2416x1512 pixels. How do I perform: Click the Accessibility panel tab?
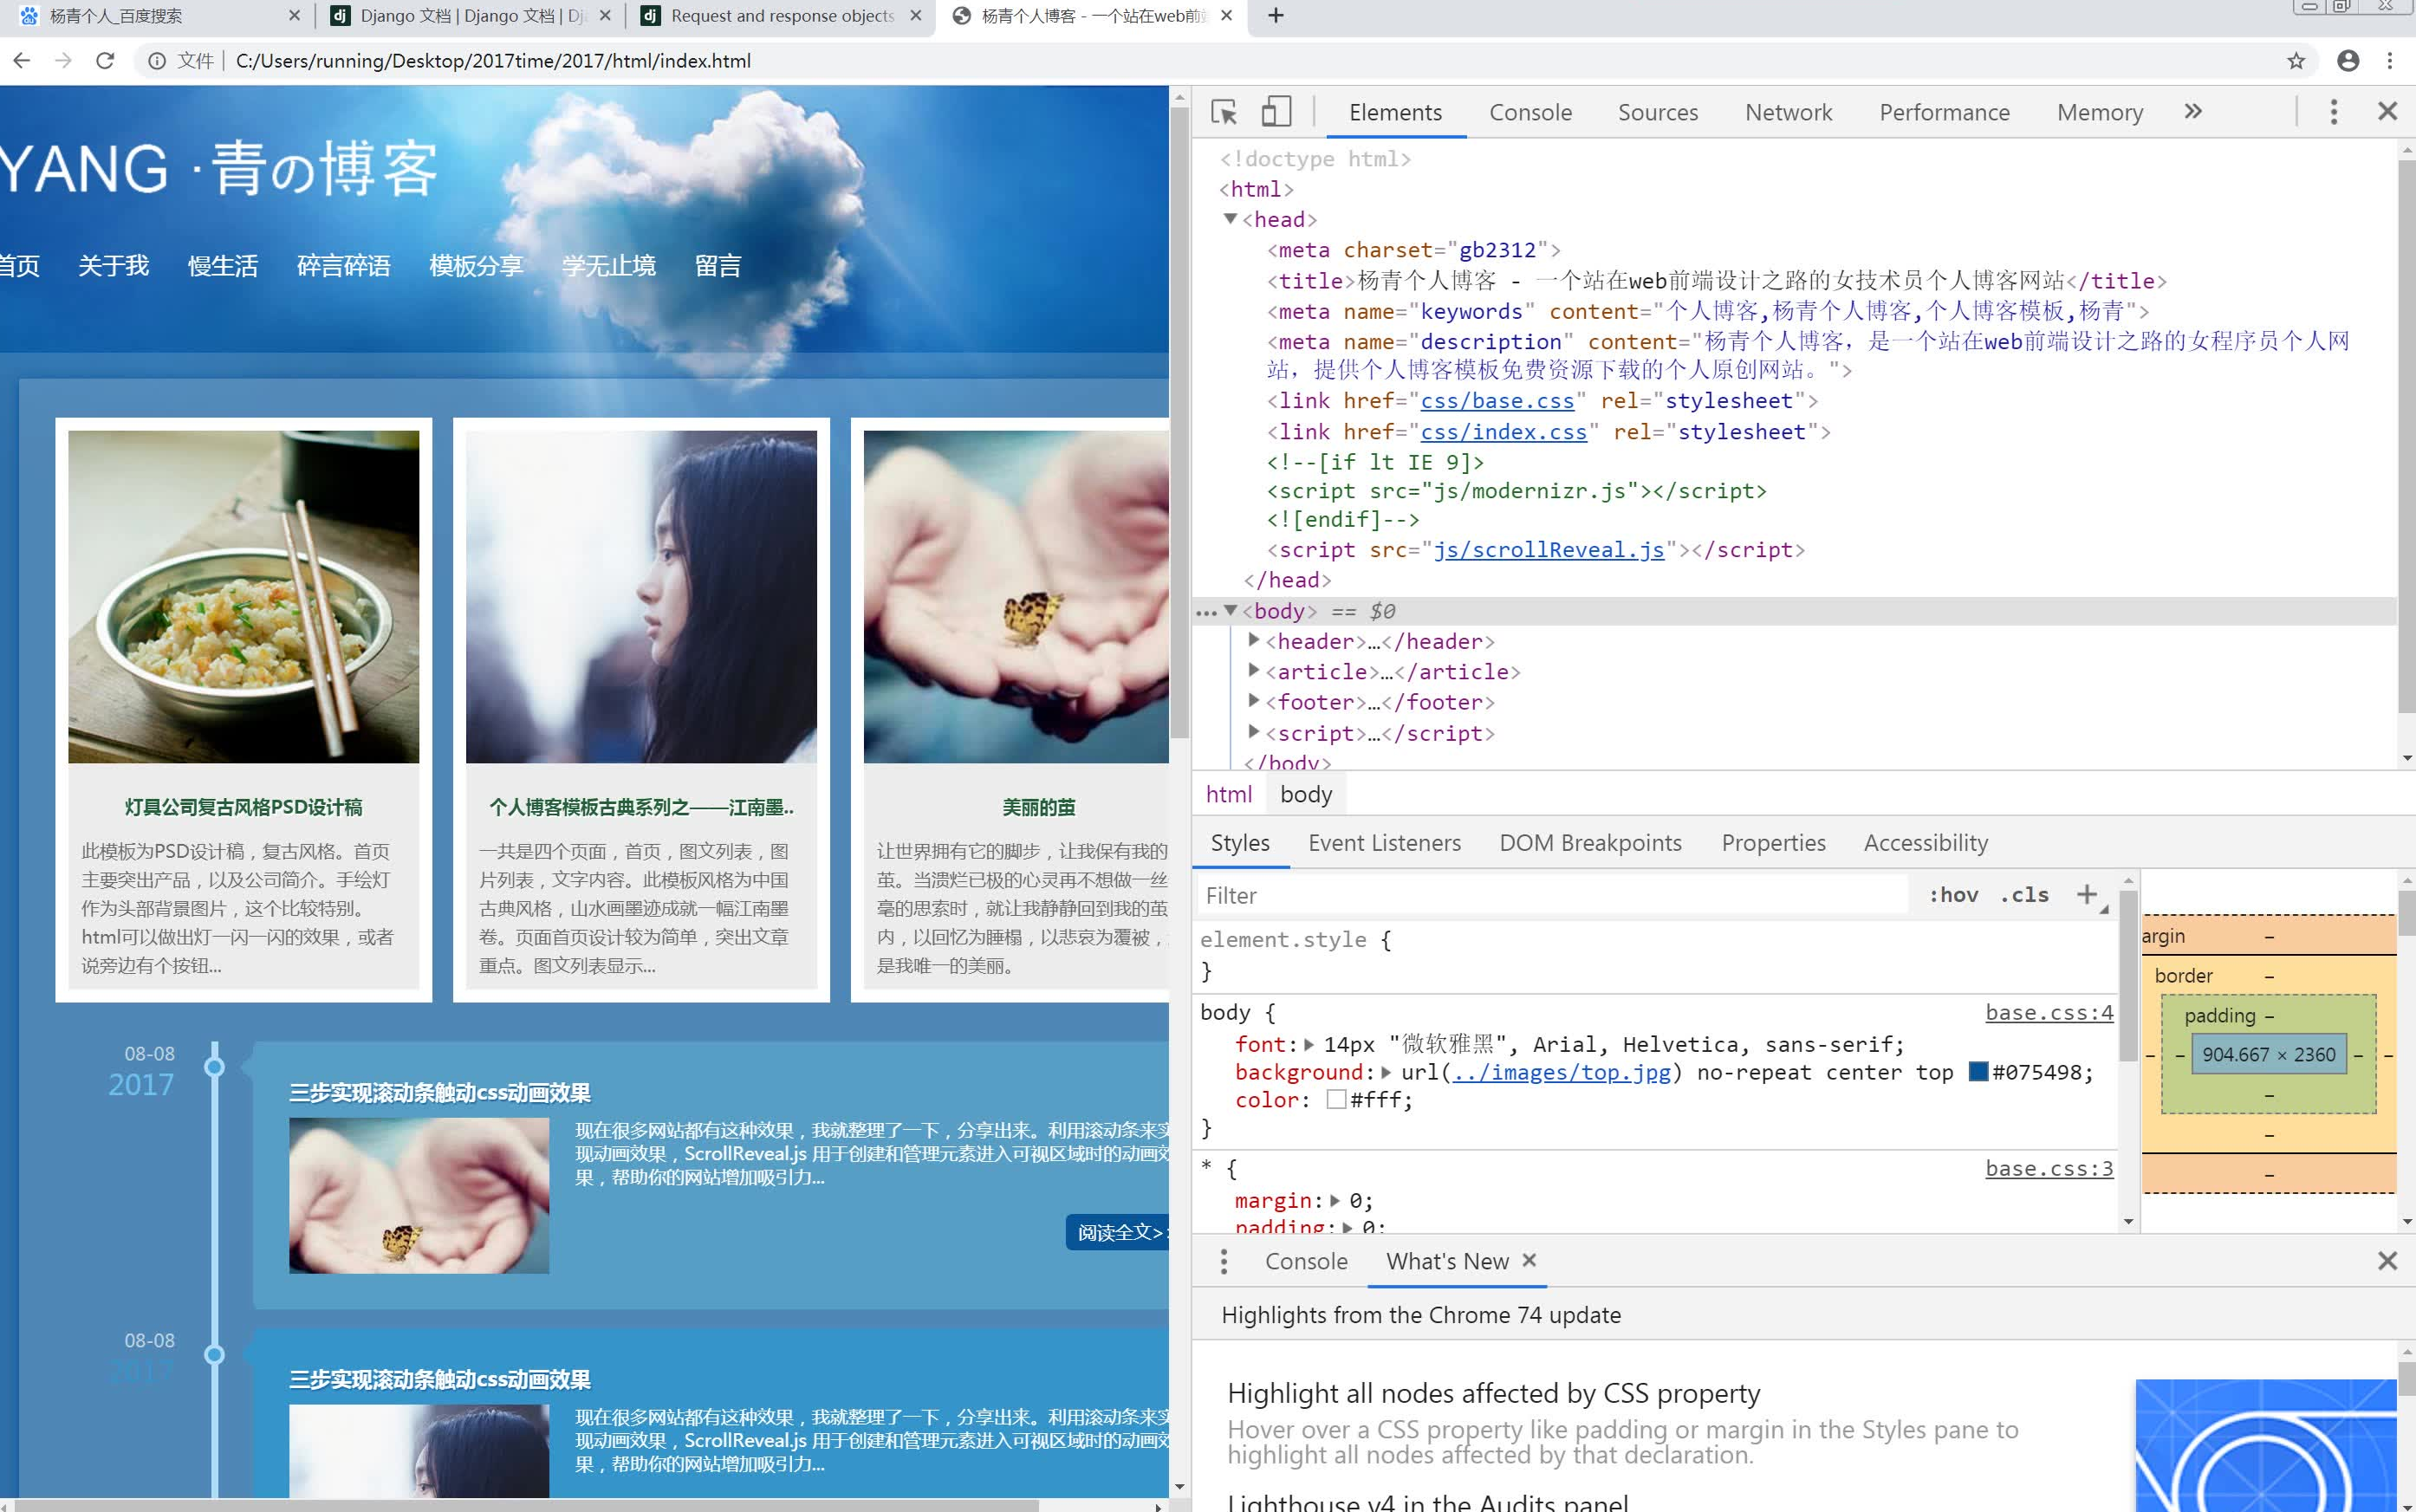point(1923,841)
